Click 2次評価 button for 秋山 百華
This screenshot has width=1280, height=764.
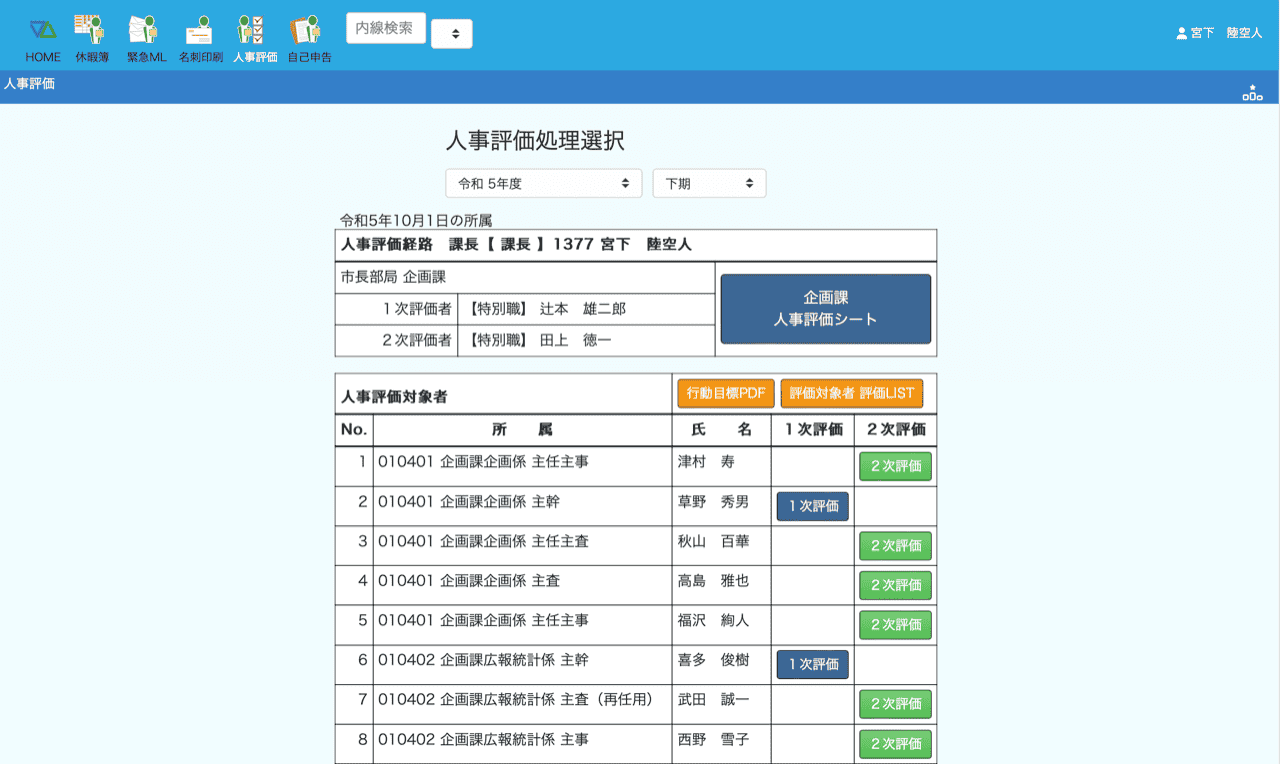895,546
